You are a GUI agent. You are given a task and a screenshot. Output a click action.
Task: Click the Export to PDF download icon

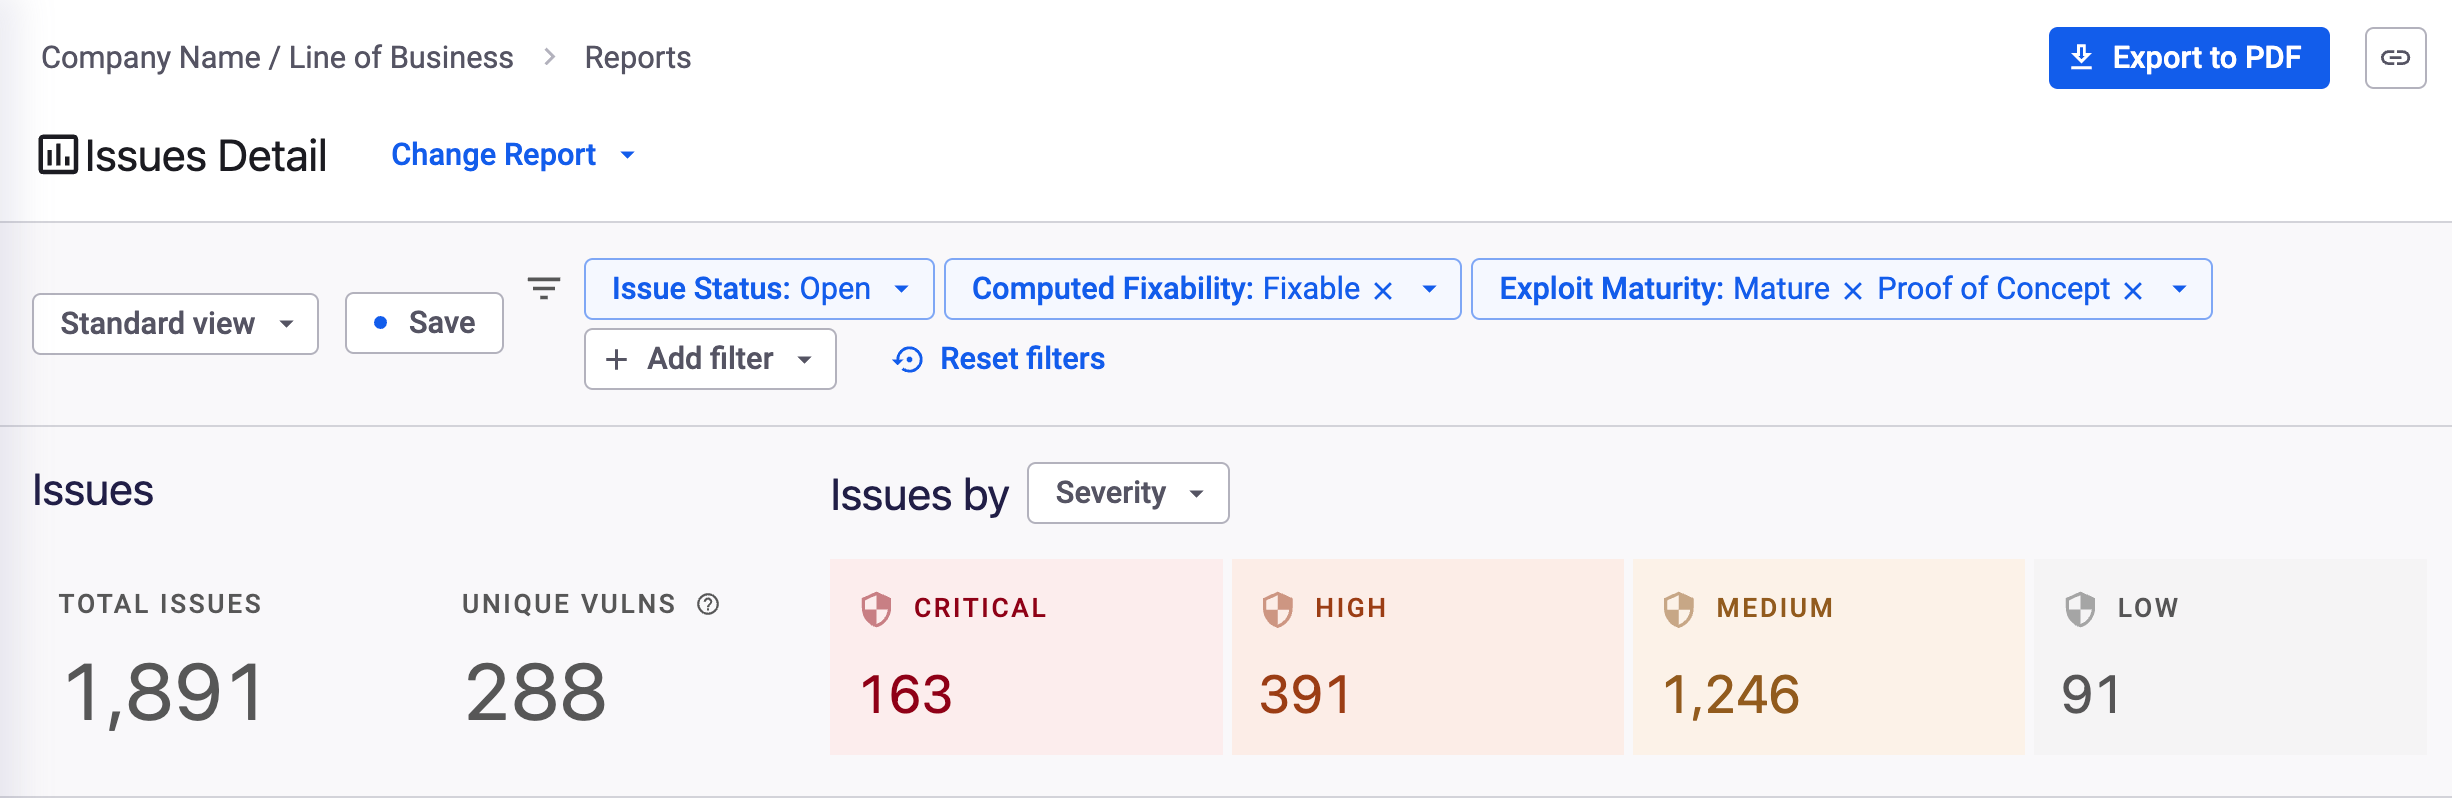pyautogui.click(x=2083, y=57)
